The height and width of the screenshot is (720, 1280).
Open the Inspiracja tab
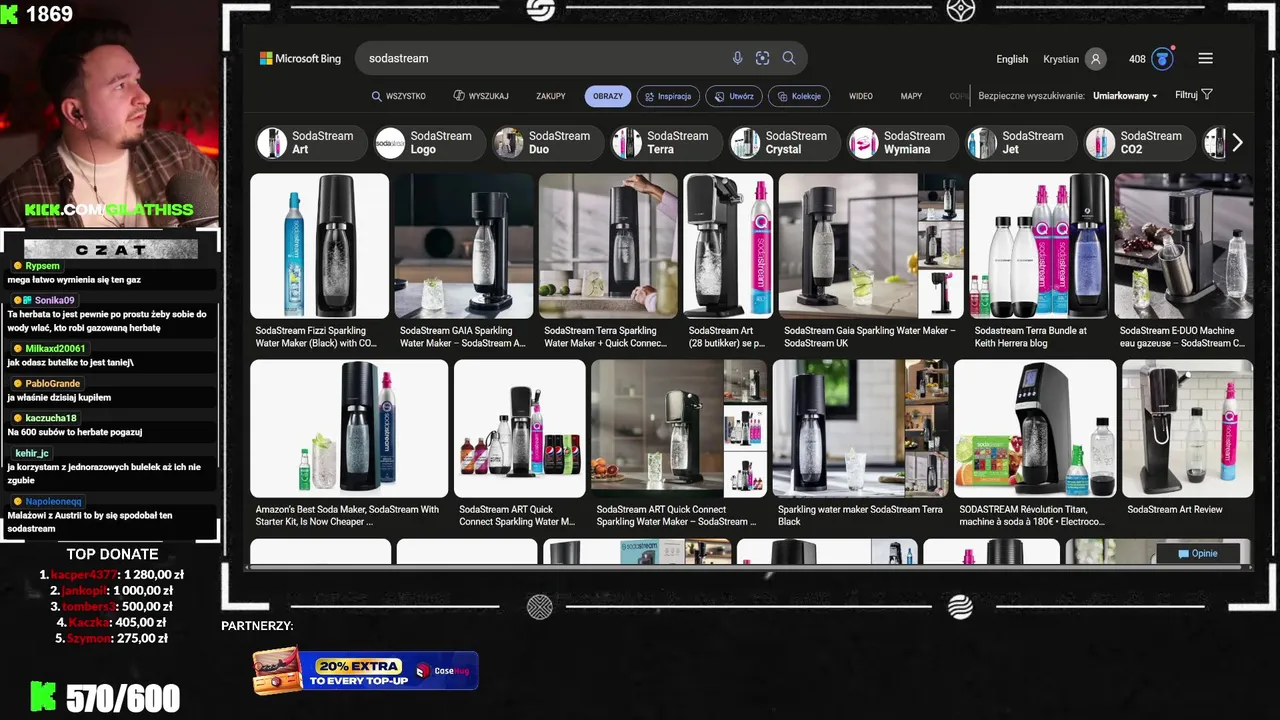click(x=668, y=96)
